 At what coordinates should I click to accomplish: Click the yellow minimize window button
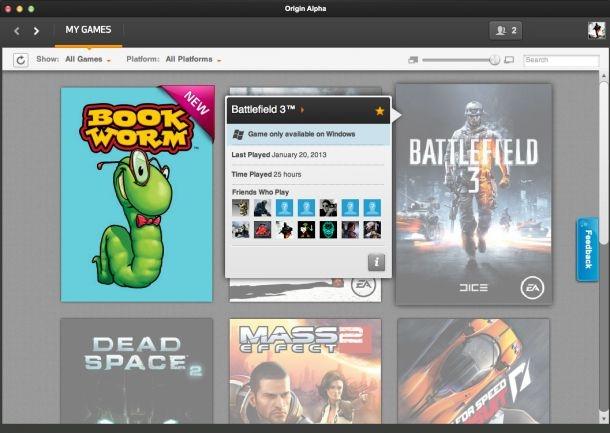coord(19,9)
